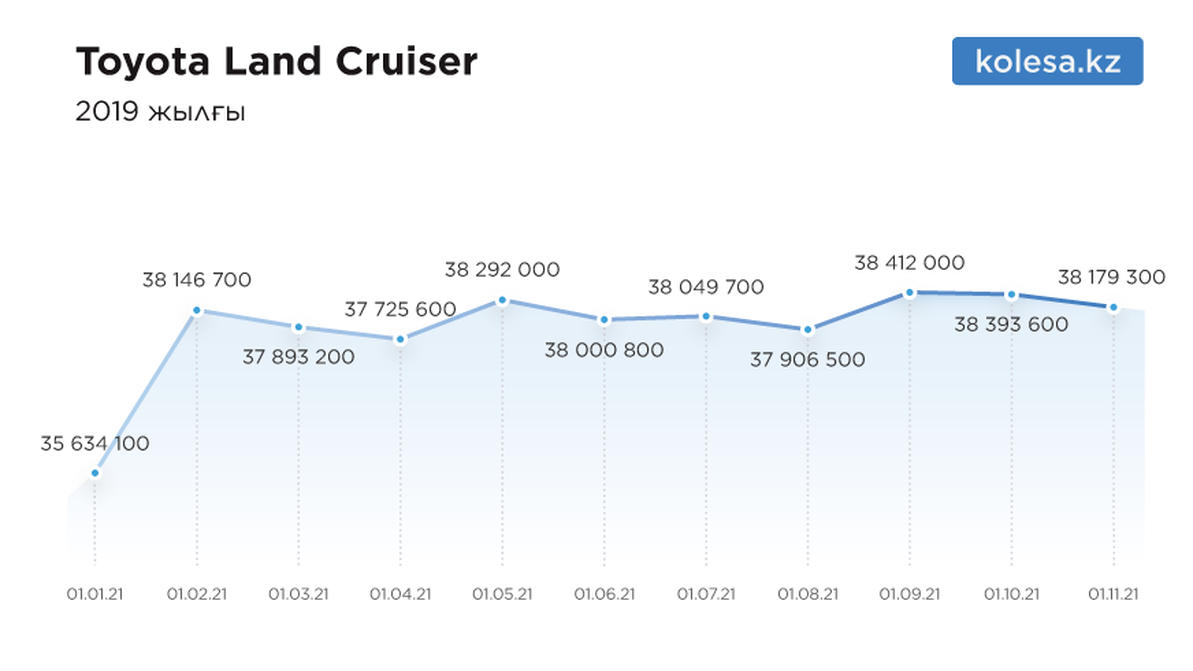Select the 38 179 300 price label
Viewport: 1193px width, 671px height.
click(1111, 277)
